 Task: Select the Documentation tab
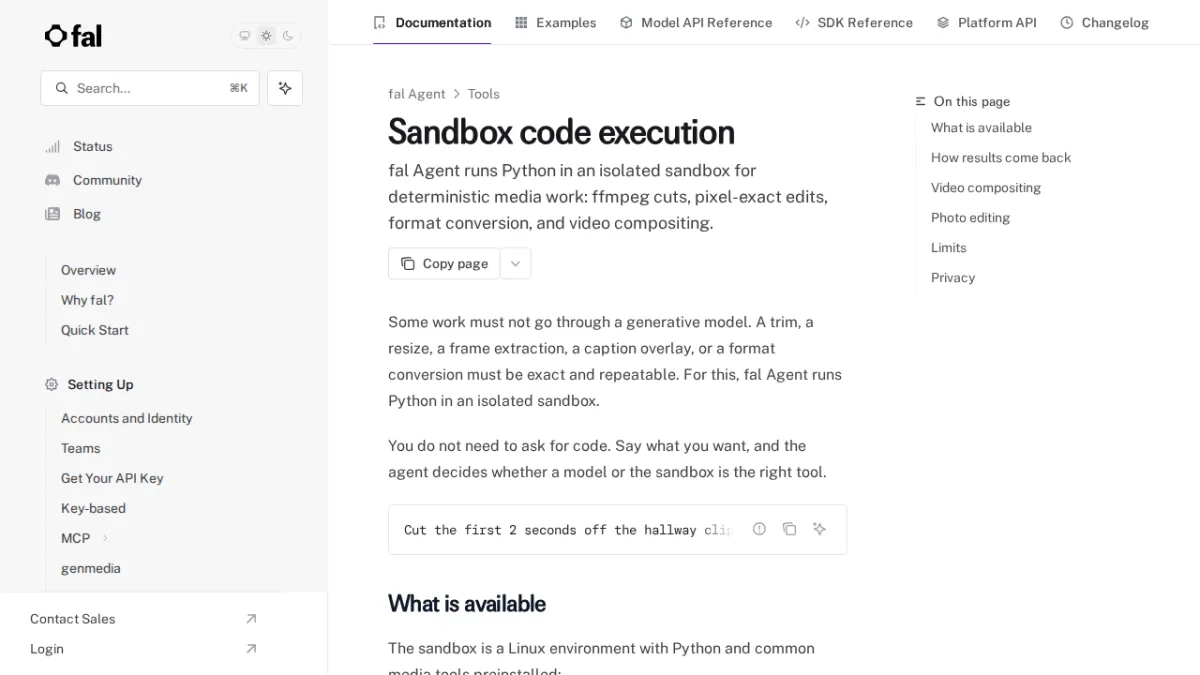[x=432, y=22]
